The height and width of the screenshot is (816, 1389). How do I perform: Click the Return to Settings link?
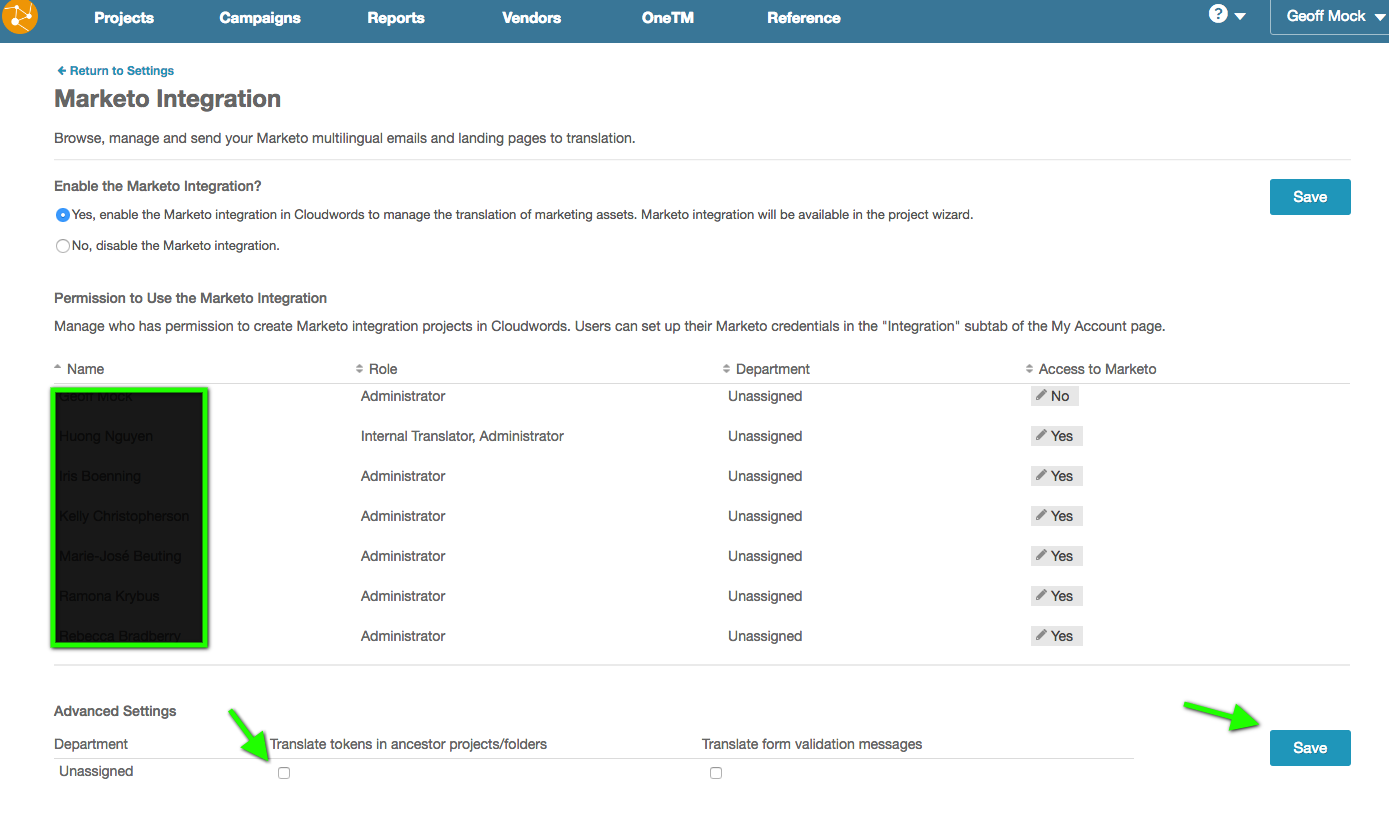(x=116, y=71)
